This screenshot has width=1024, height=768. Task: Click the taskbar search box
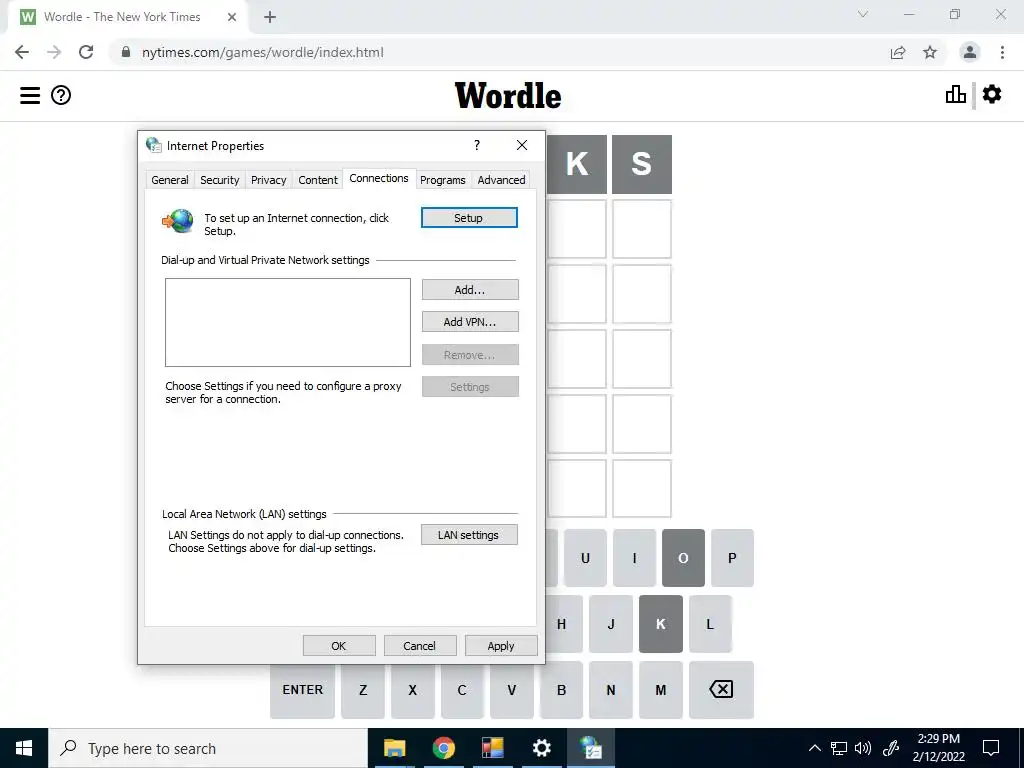[x=208, y=748]
